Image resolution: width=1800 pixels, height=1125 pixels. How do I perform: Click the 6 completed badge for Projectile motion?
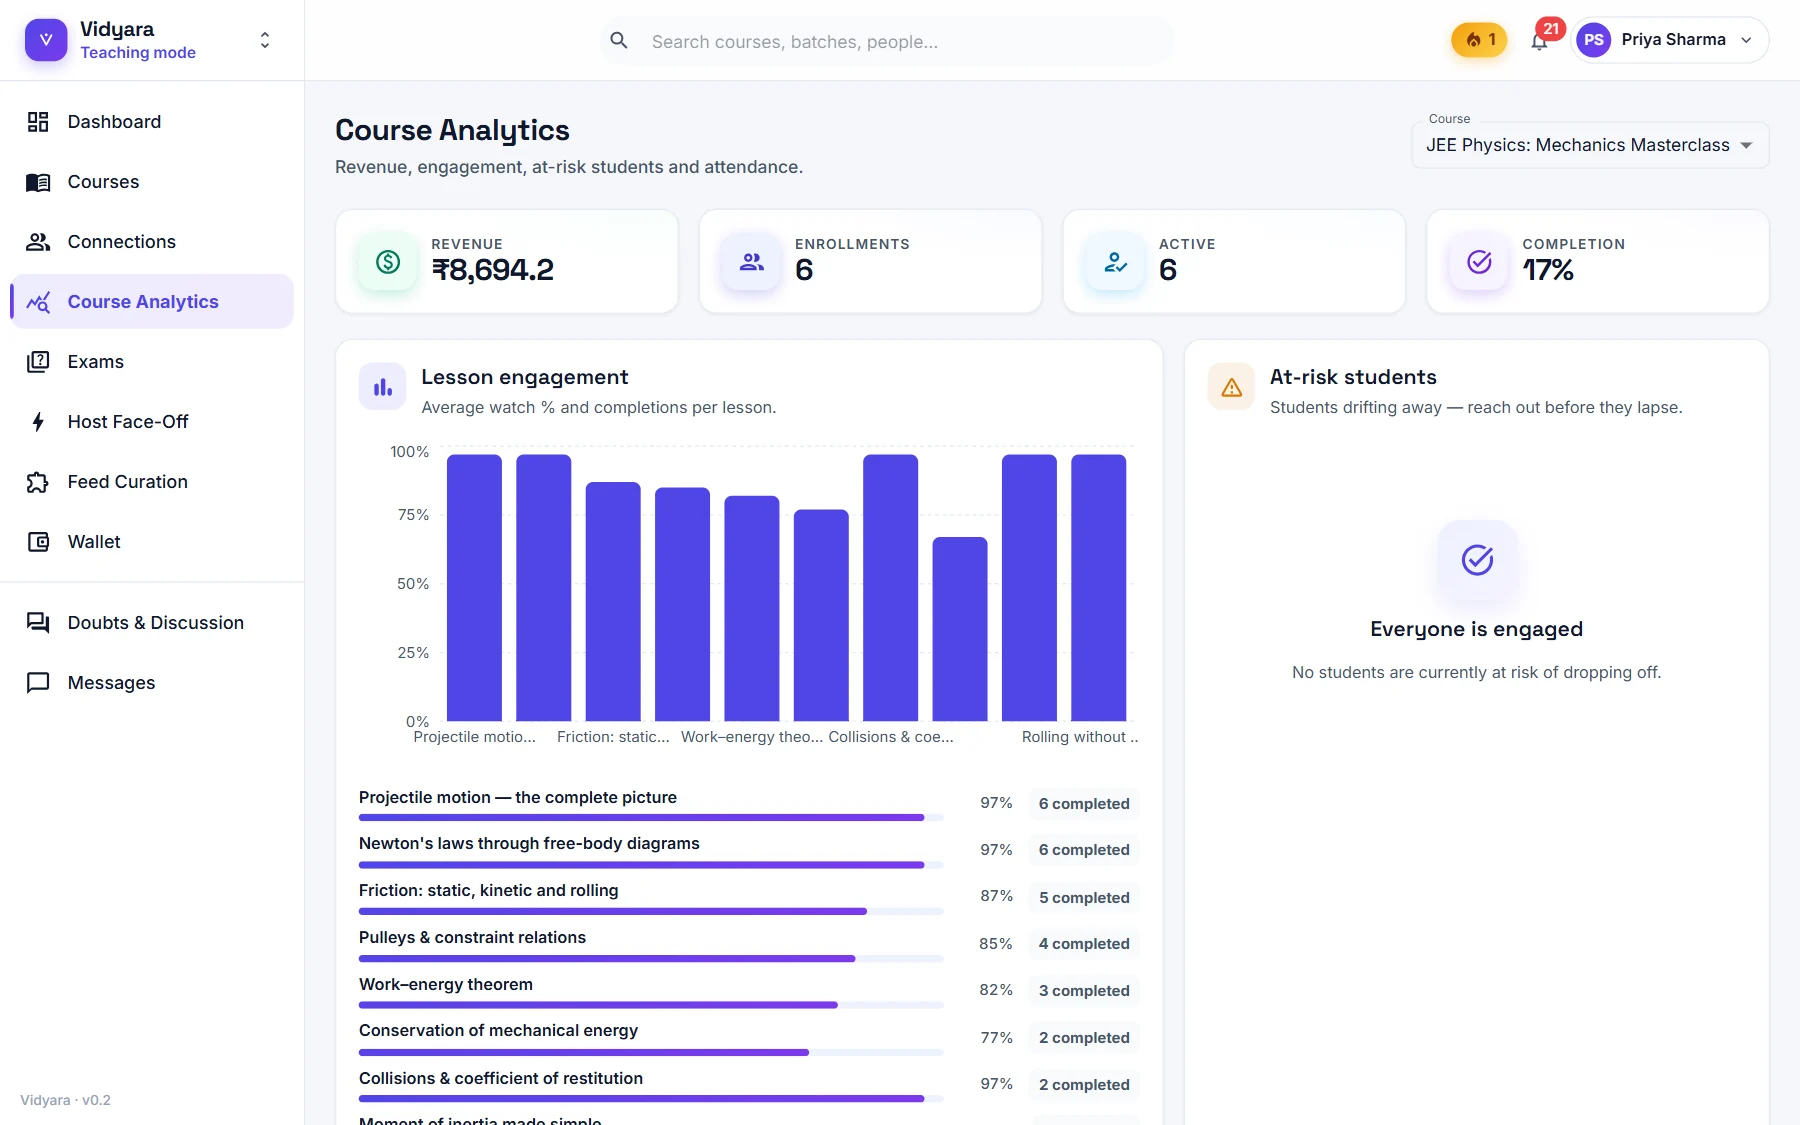1084,804
